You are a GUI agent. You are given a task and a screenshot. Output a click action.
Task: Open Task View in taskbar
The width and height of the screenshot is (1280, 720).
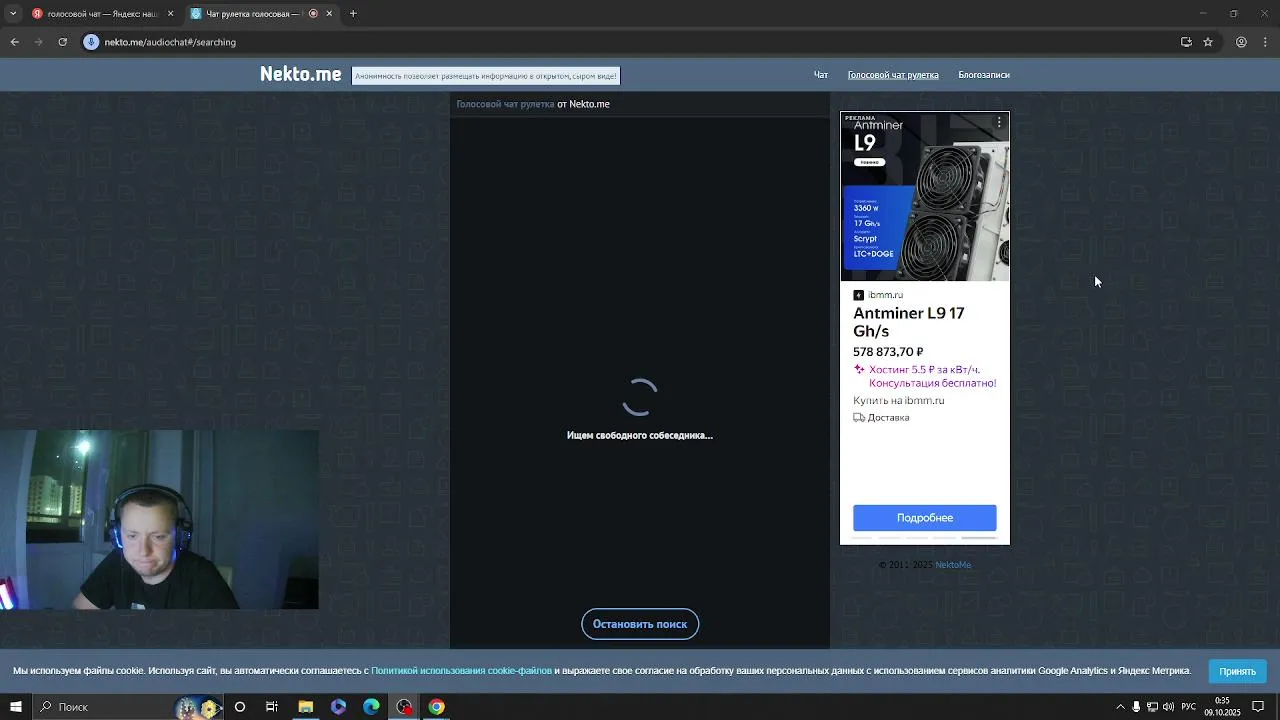[272, 707]
